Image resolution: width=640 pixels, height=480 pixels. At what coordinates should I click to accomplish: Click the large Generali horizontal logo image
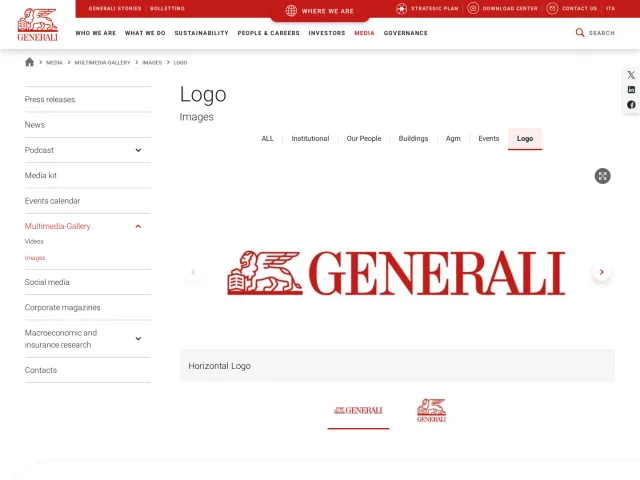click(396, 273)
